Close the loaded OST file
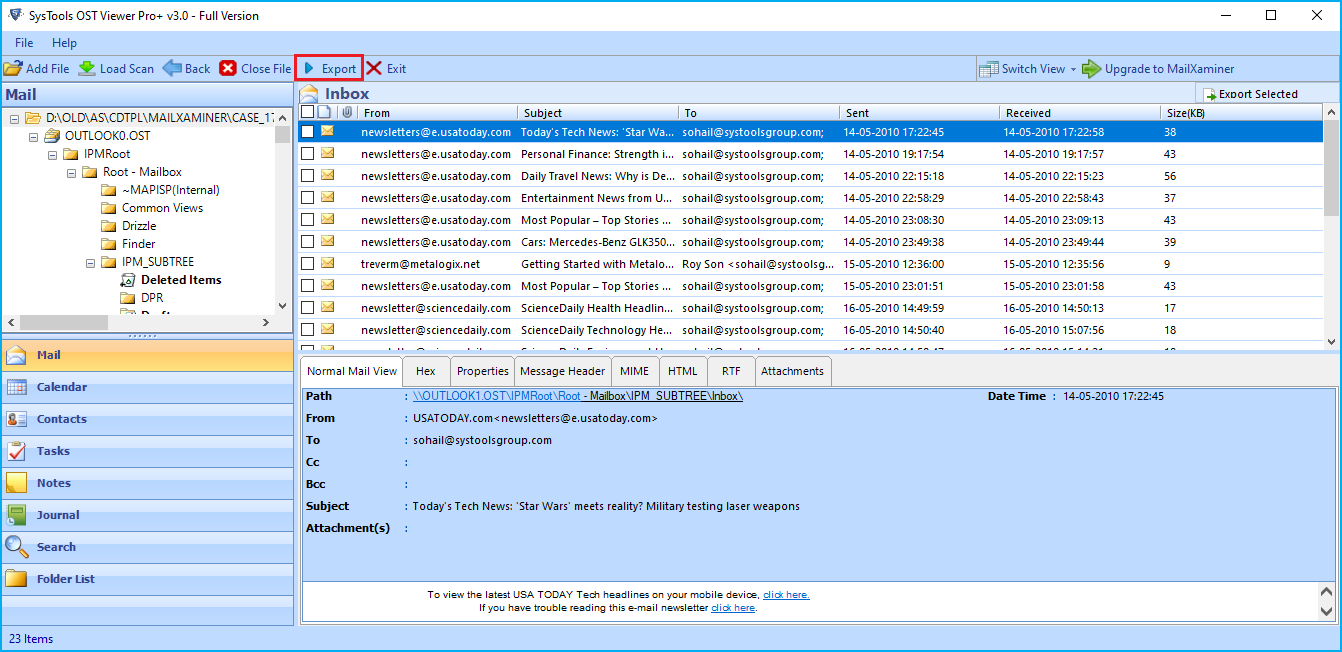Image resolution: width=1342 pixels, height=652 pixels. click(x=254, y=68)
